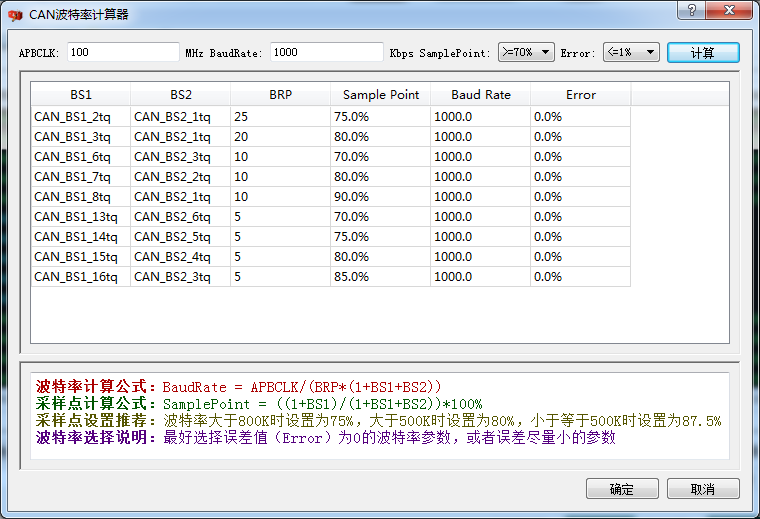Viewport: 760px width, 519px height.
Task: Click the BRP value 25 cell
Action: 281,117
